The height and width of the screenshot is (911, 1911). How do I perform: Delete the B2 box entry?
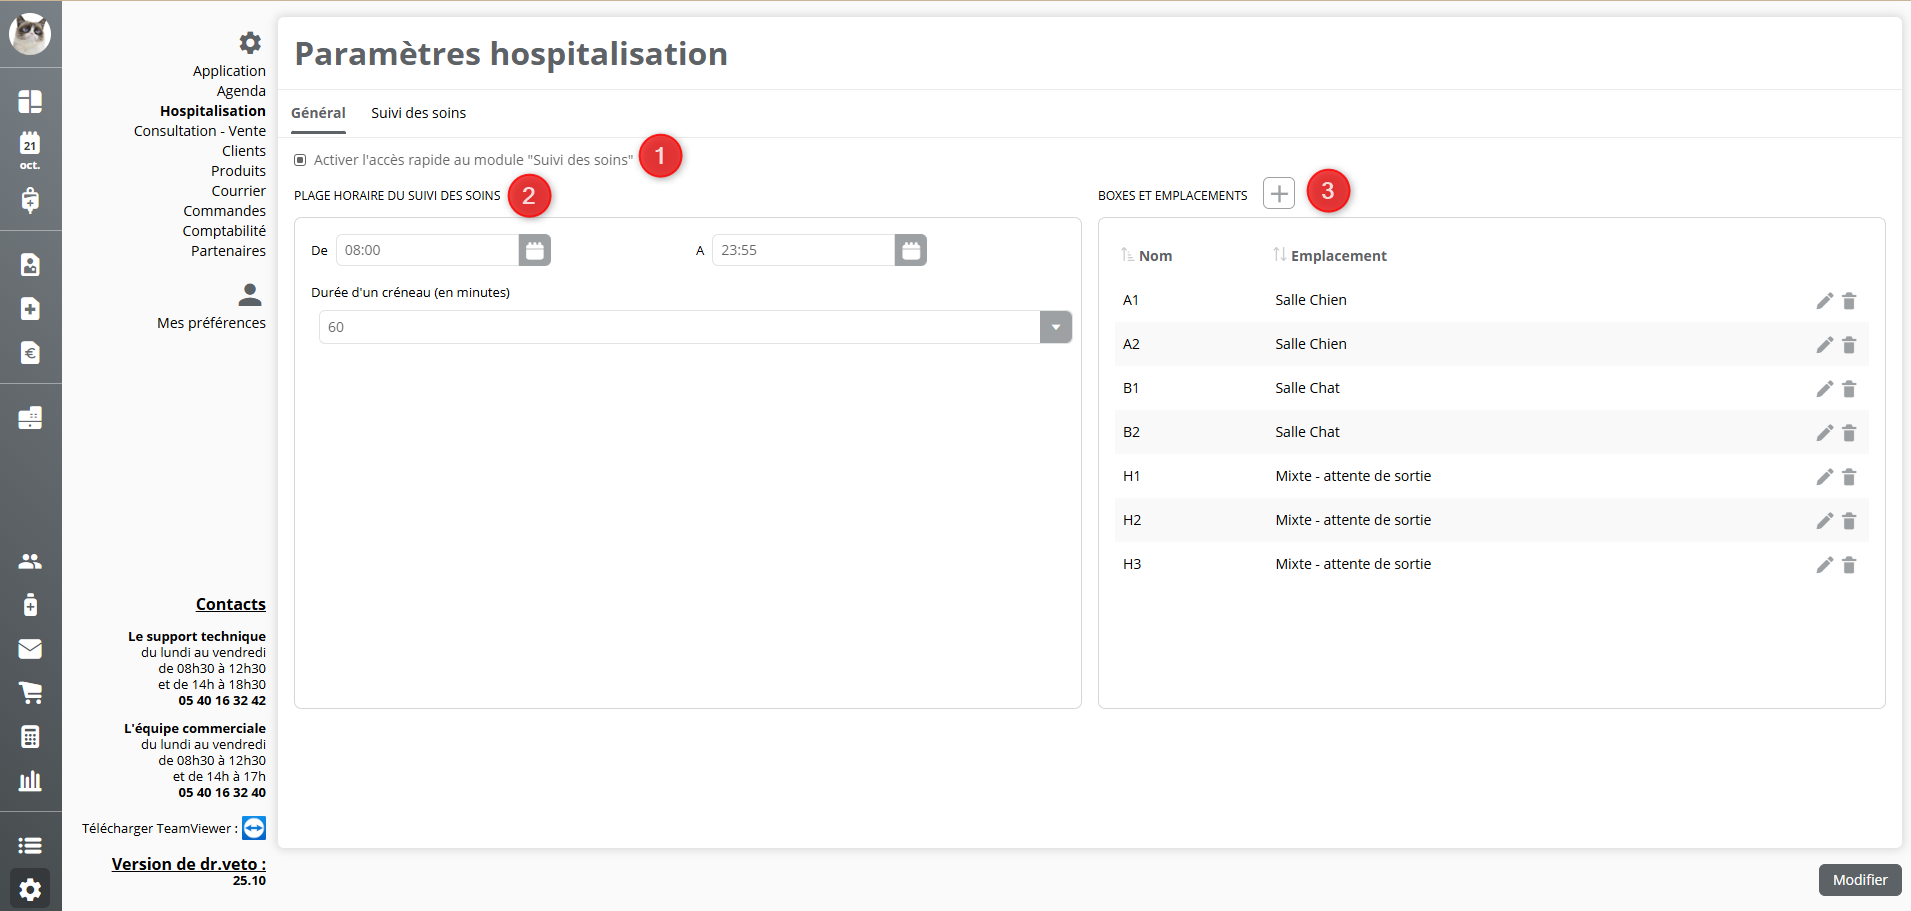coord(1849,433)
